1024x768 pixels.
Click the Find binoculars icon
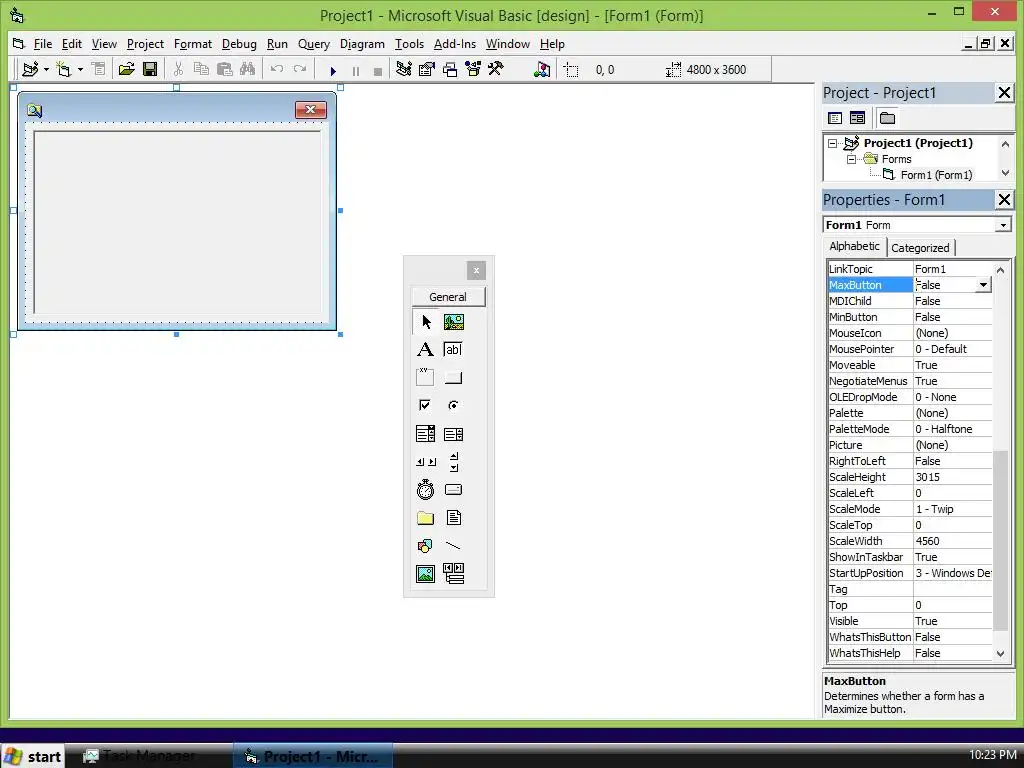pyautogui.click(x=248, y=69)
